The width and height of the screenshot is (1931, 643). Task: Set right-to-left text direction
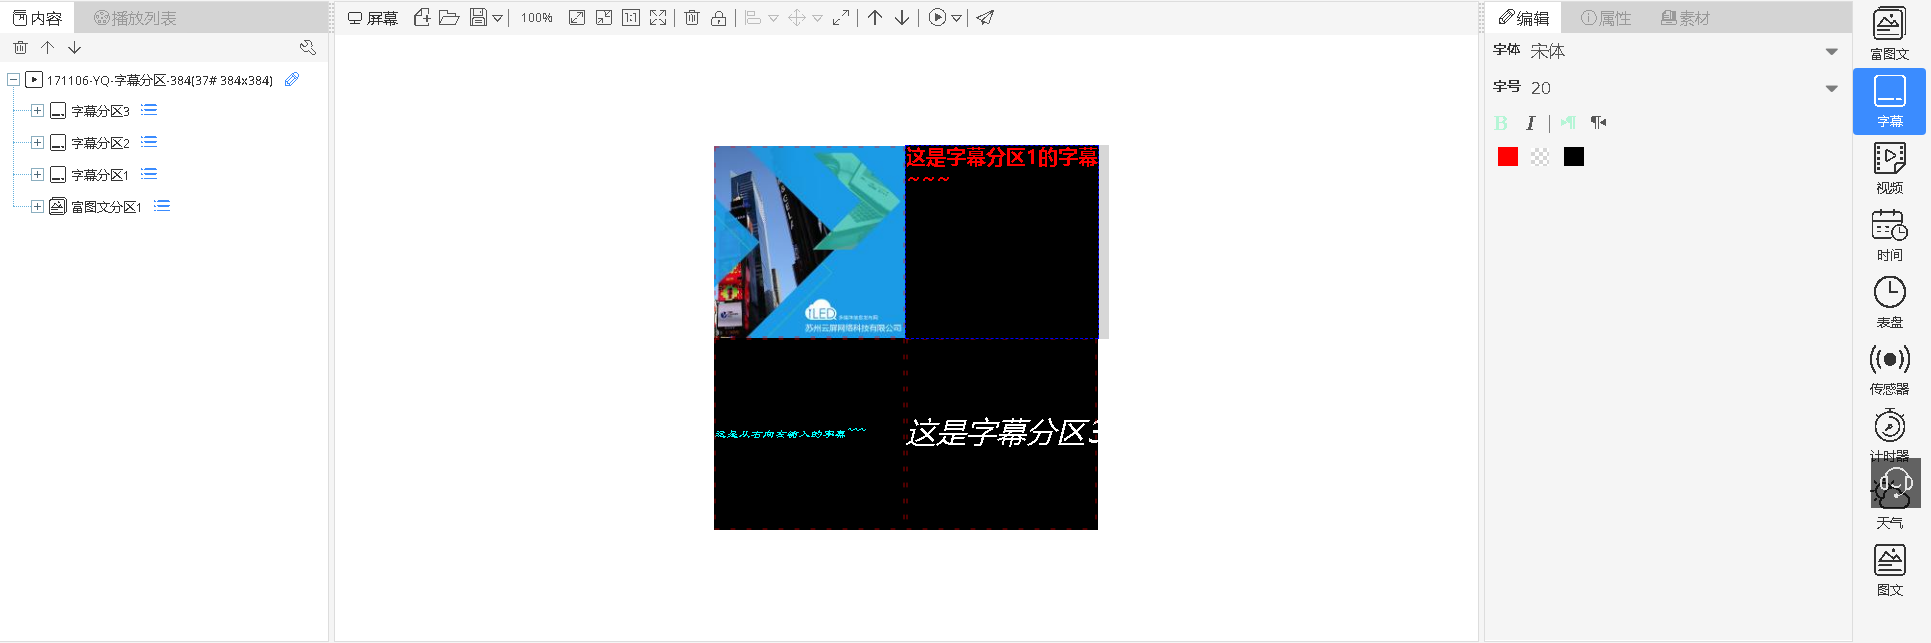(x=1598, y=123)
